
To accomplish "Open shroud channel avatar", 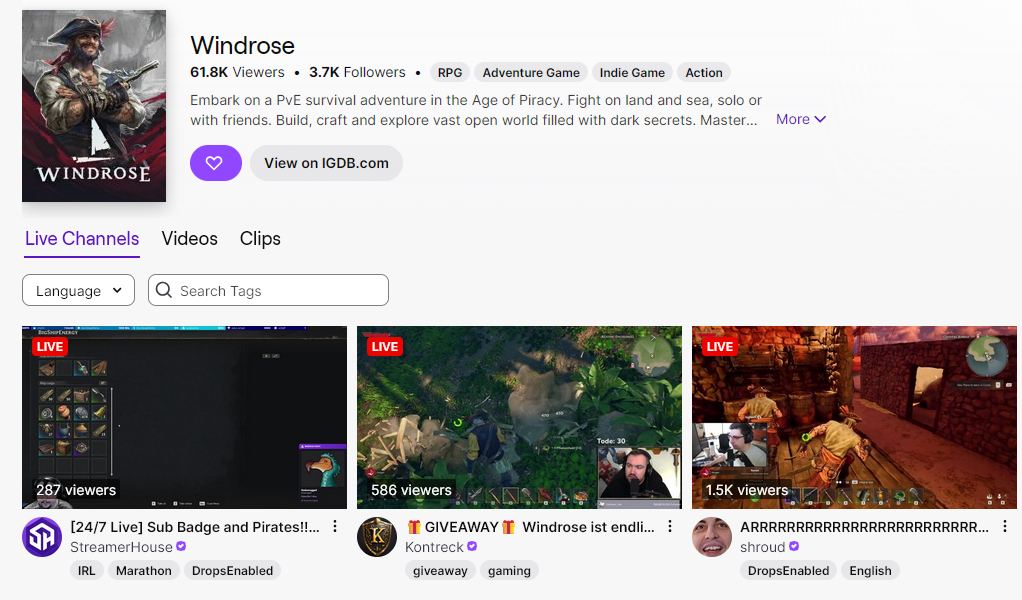I will pos(712,537).
